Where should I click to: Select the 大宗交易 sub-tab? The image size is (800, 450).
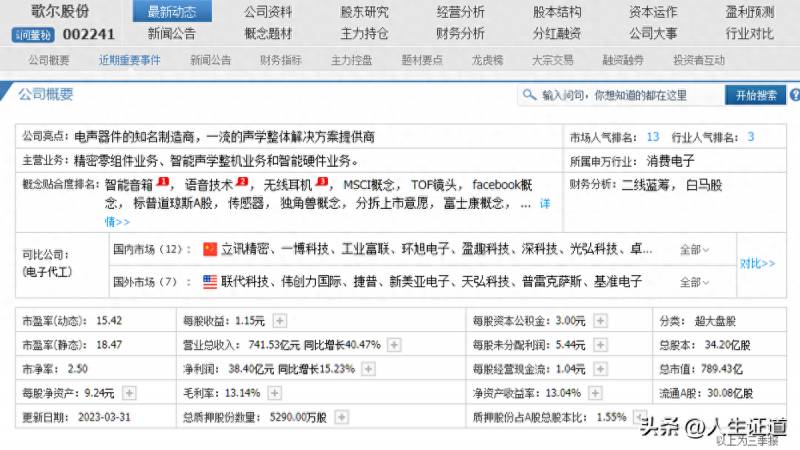[553, 60]
